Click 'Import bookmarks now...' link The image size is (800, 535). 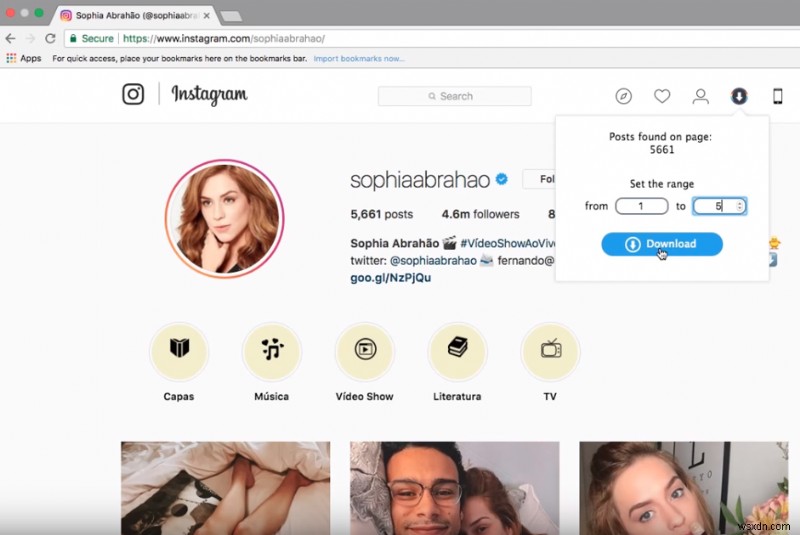click(359, 59)
